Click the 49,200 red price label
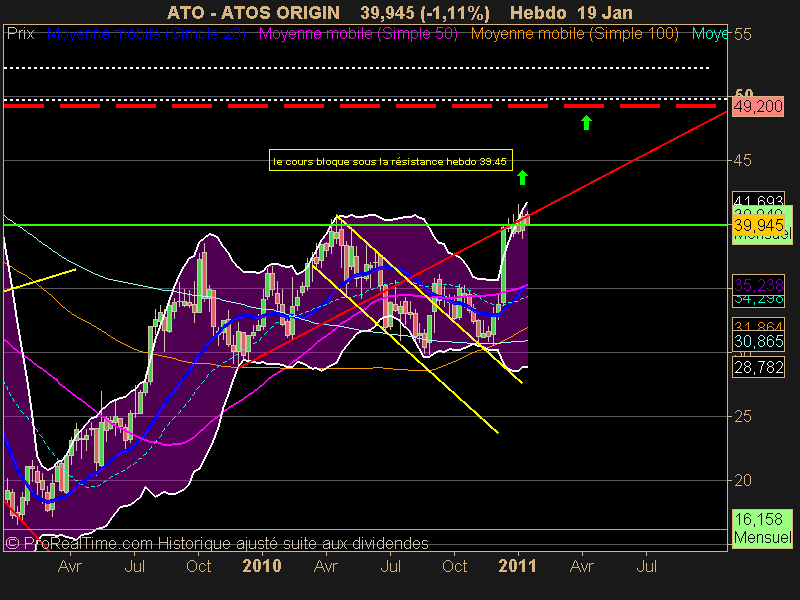This screenshot has width=800, height=600. (758, 107)
